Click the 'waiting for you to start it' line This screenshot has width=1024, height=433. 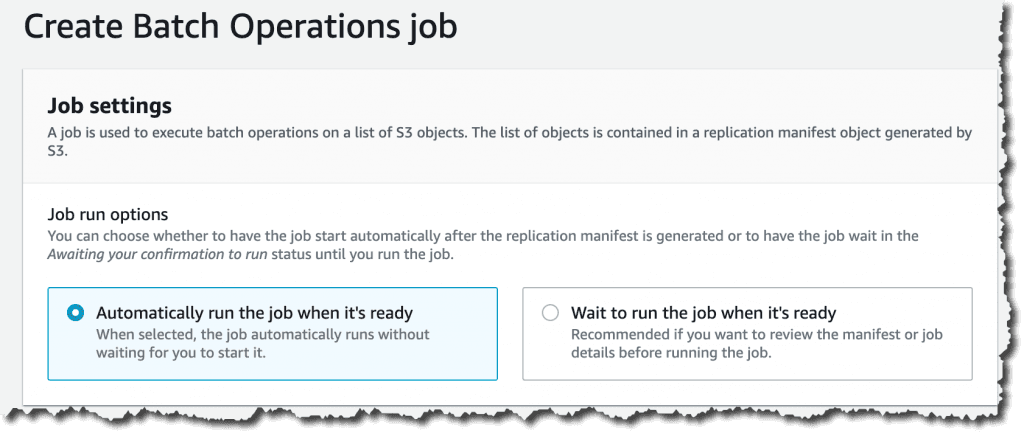[x=182, y=353]
